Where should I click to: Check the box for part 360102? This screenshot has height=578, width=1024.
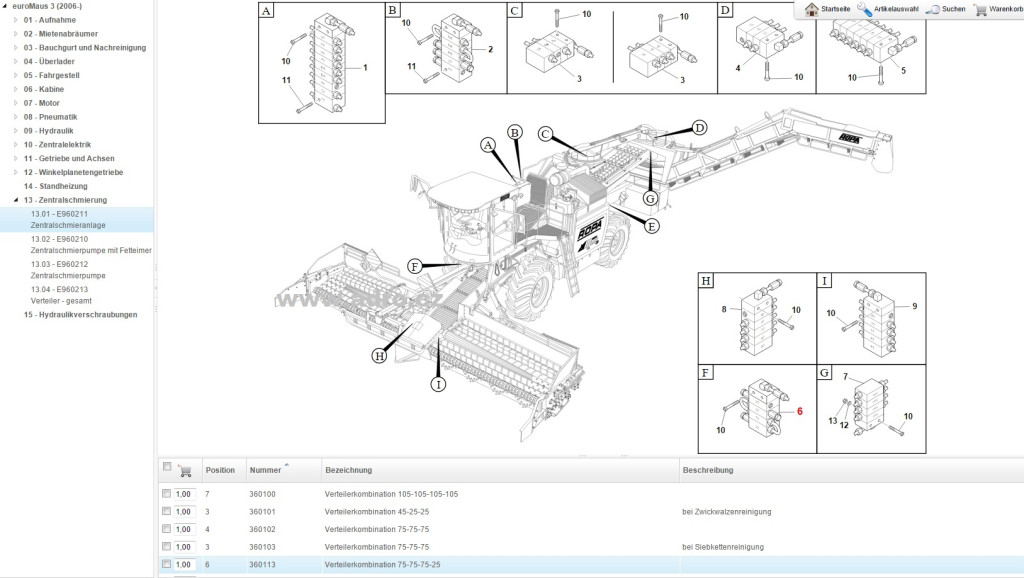pyautogui.click(x=167, y=529)
